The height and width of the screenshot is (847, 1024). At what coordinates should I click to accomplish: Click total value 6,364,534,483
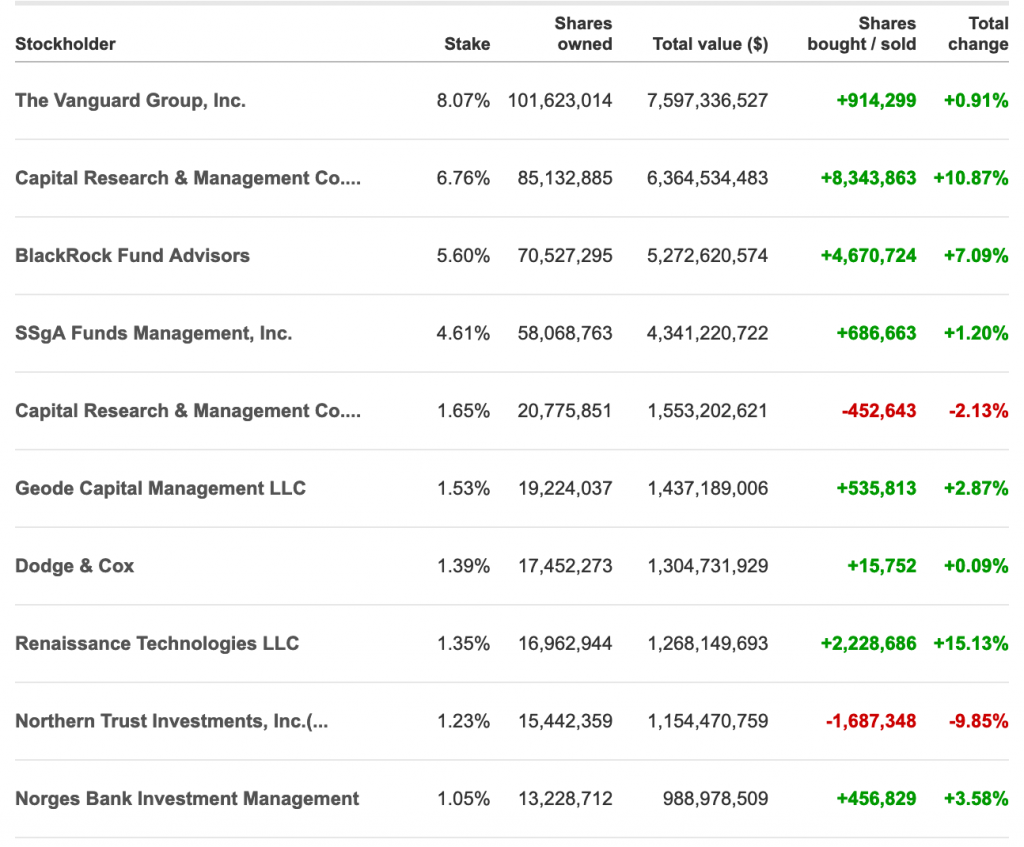(707, 178)
